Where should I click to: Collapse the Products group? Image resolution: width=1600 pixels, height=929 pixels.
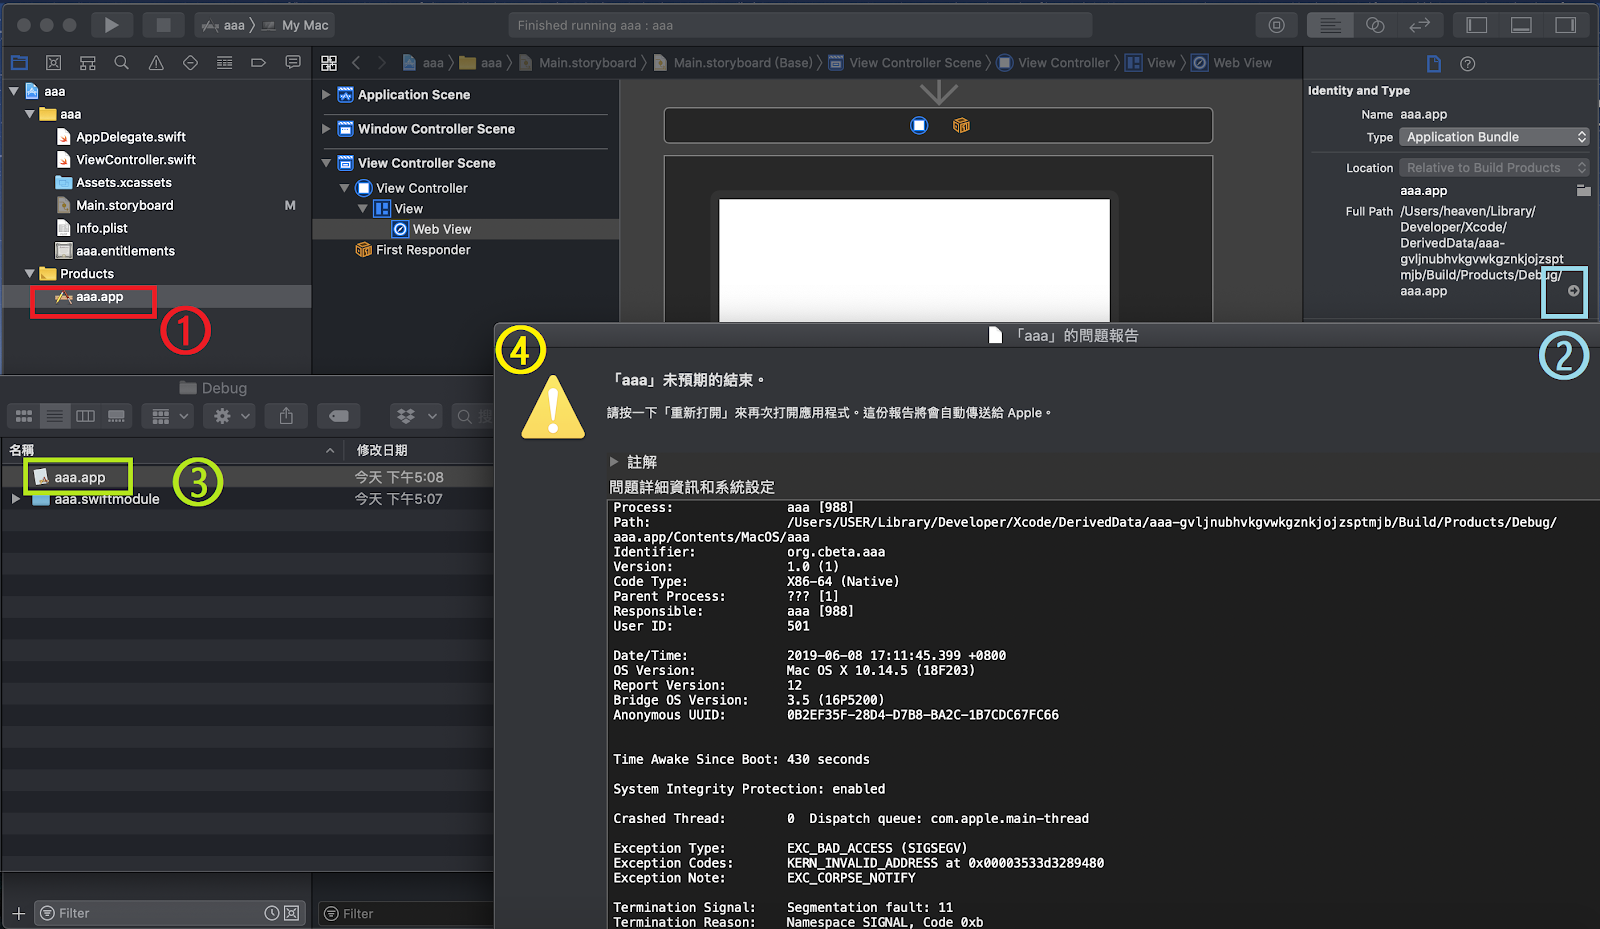30,273
